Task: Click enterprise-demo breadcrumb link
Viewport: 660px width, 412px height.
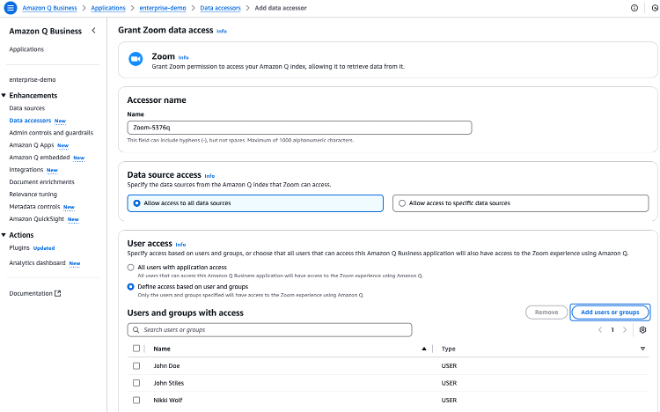Action: tap(162, 8)
